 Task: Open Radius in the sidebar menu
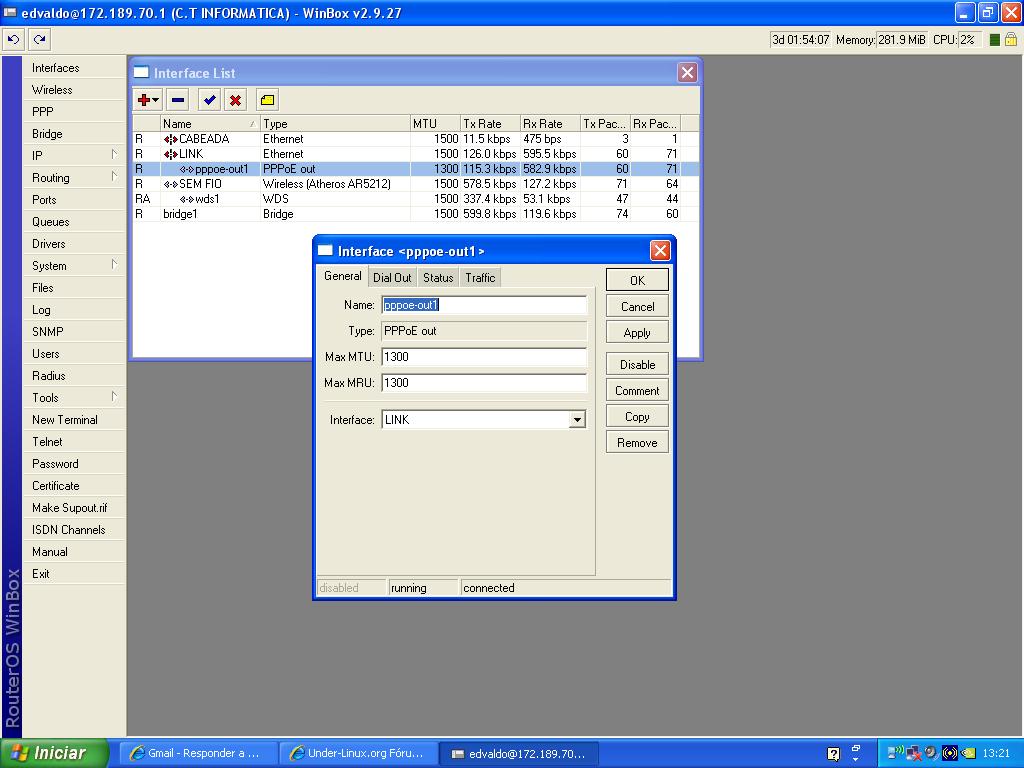[74, 376]
